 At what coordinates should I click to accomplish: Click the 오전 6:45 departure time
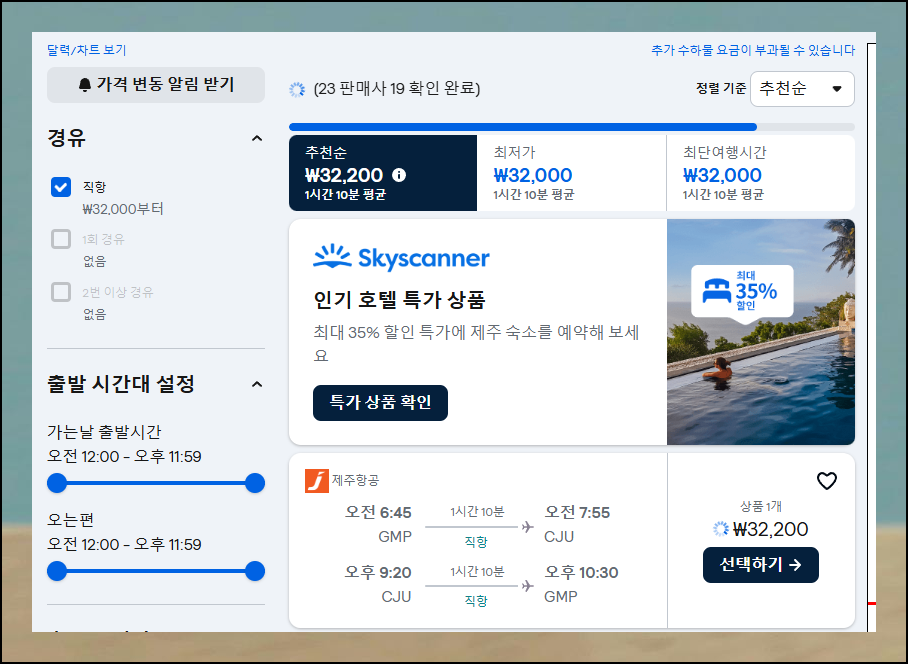378,512
